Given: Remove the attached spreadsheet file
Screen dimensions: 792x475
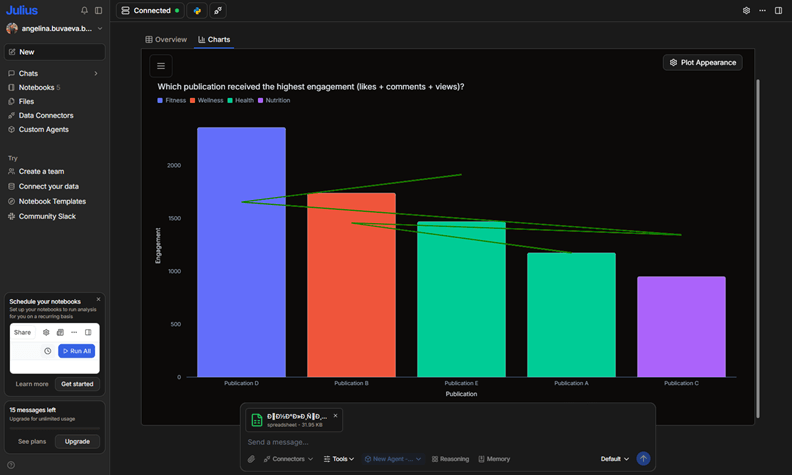Looking at the screenshot, I should [335, 415].
